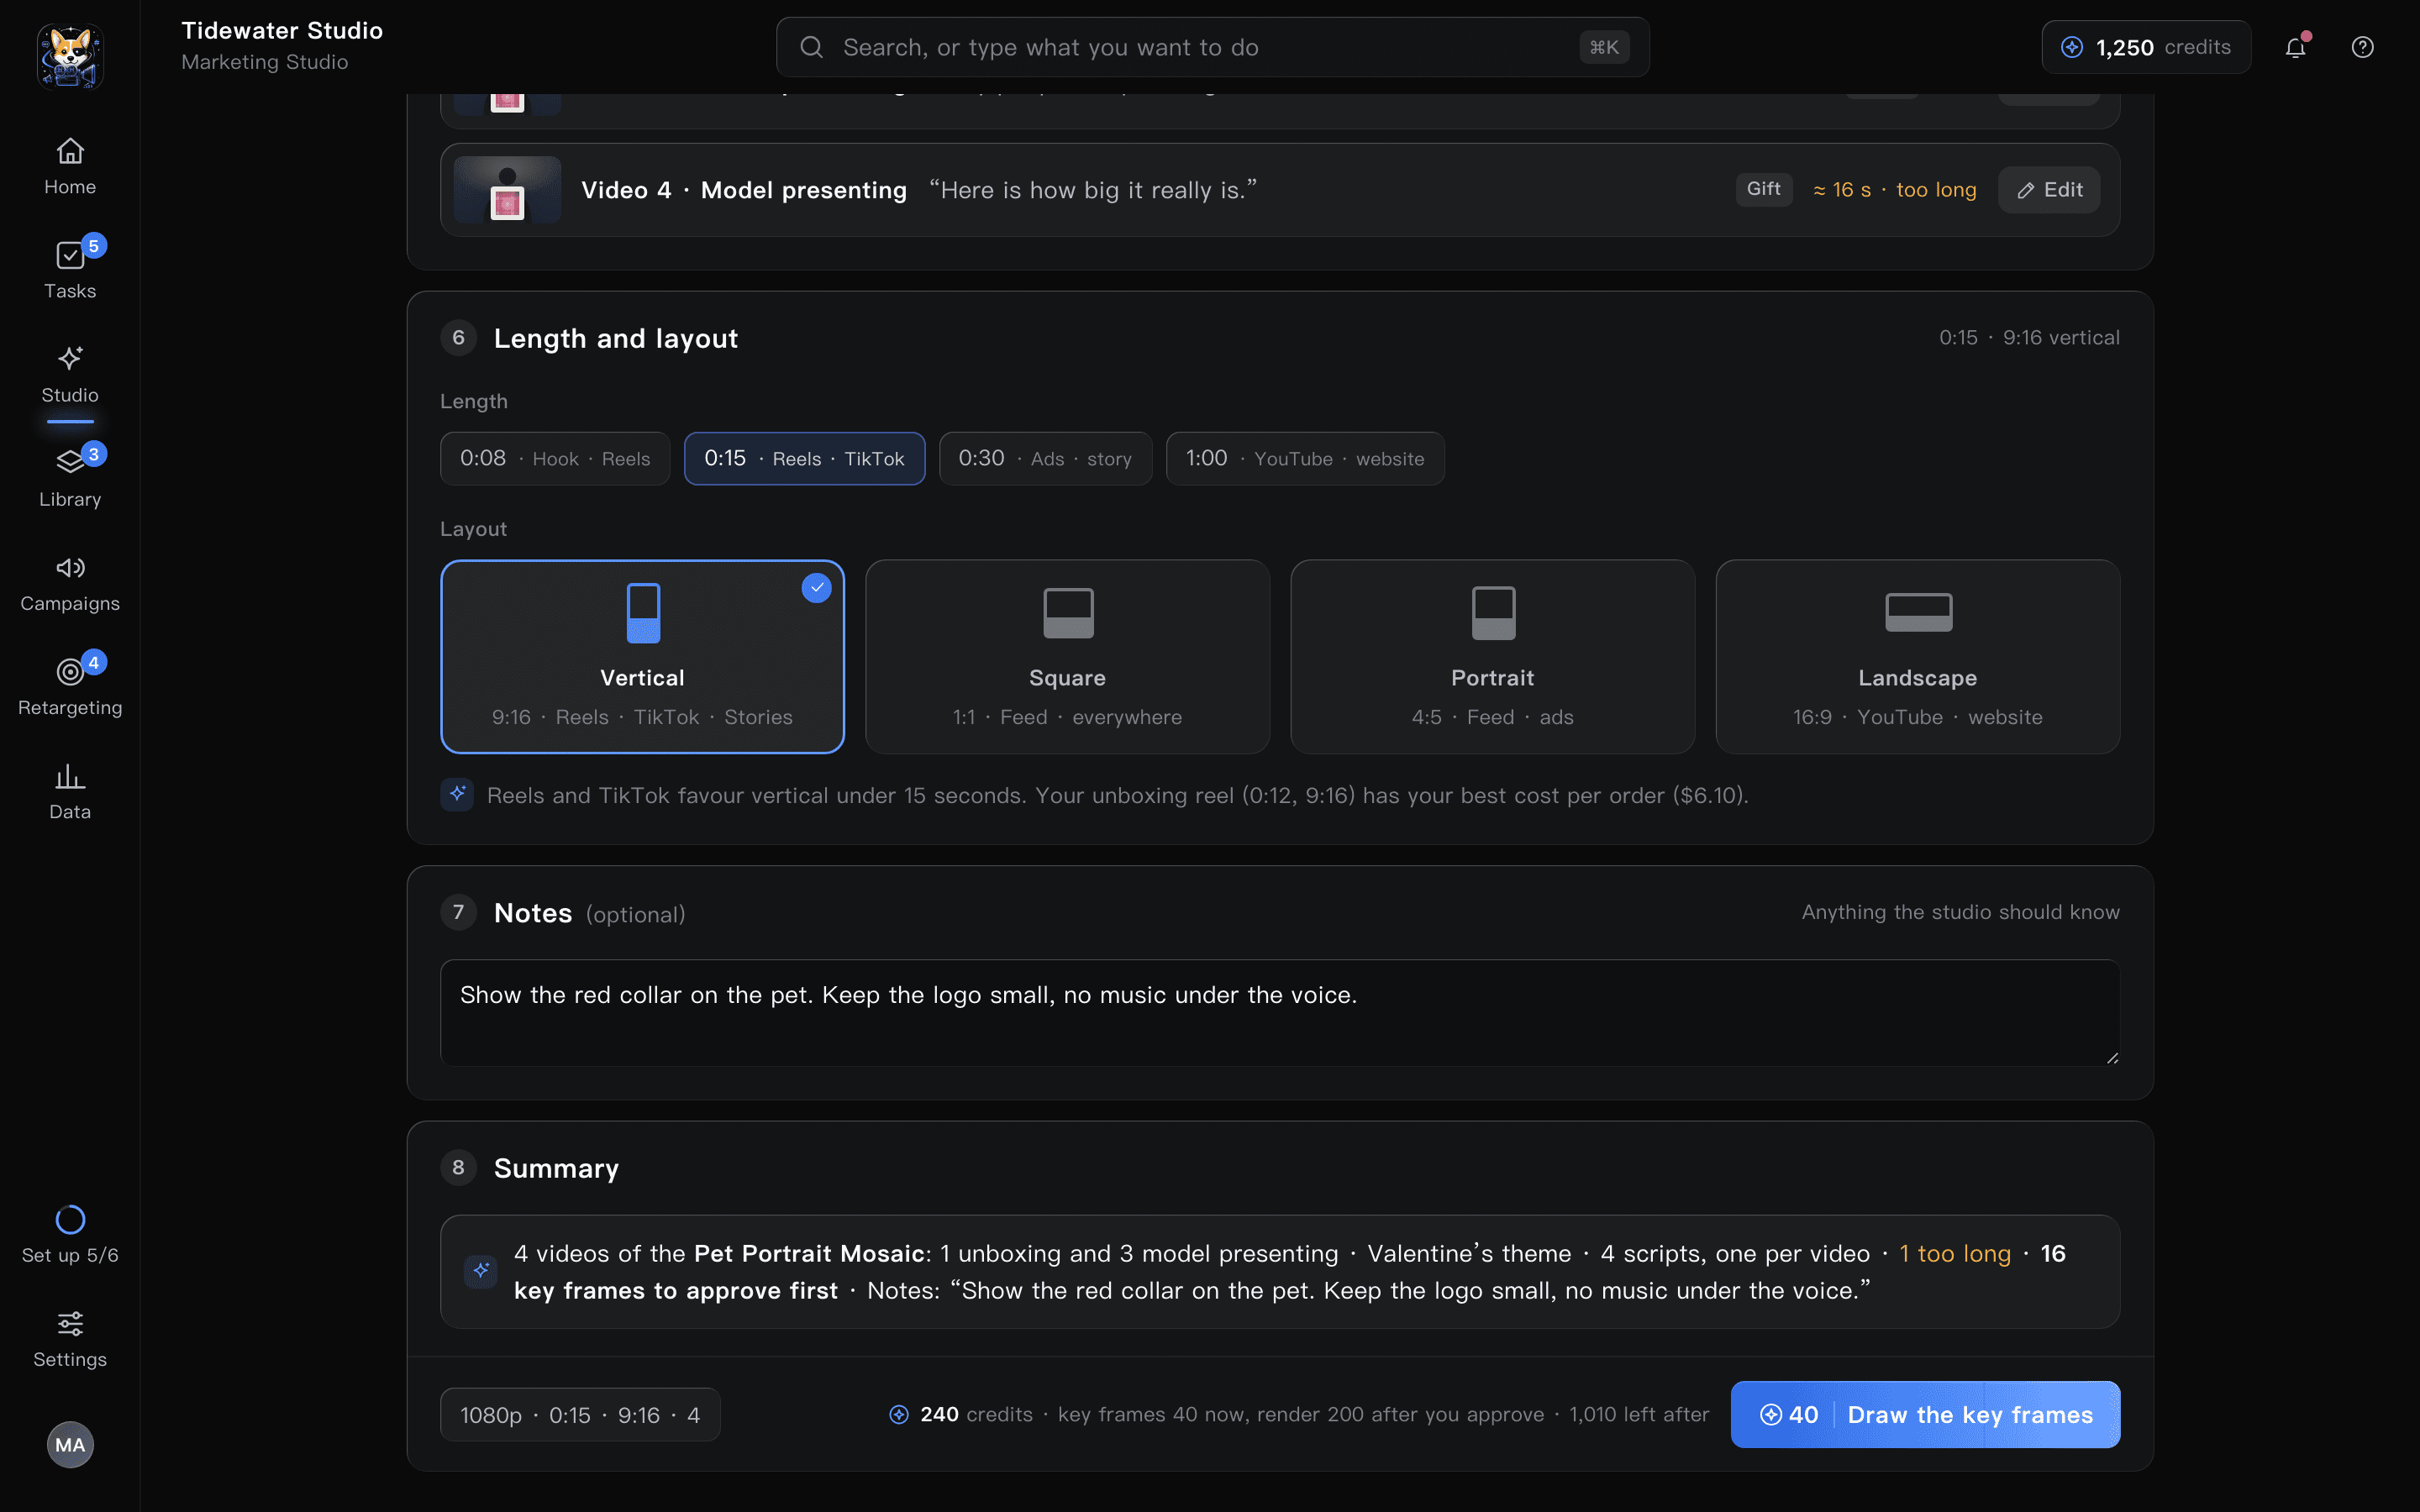Focus the search or command field
2420x1512 pixels.
(x=1212, y=47)
